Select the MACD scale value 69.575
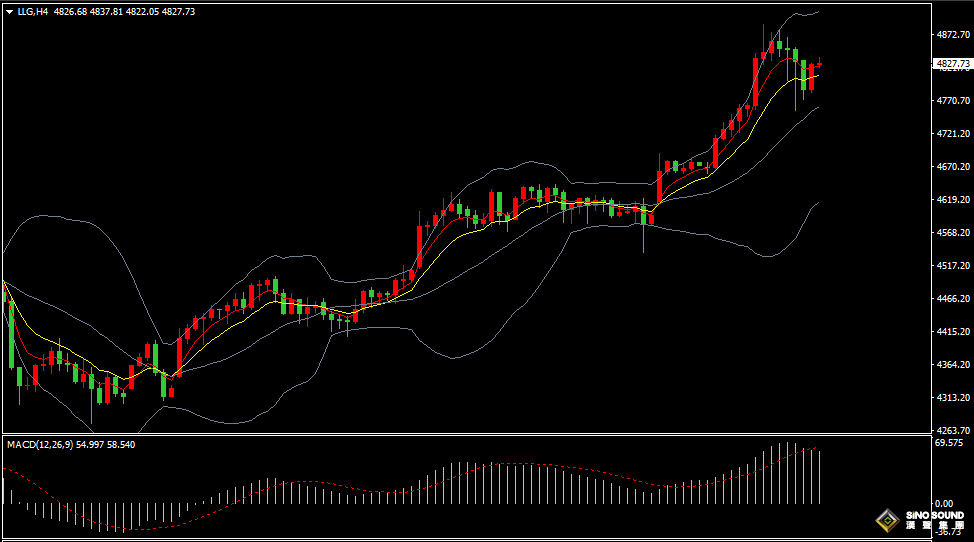 pos(949,443)
